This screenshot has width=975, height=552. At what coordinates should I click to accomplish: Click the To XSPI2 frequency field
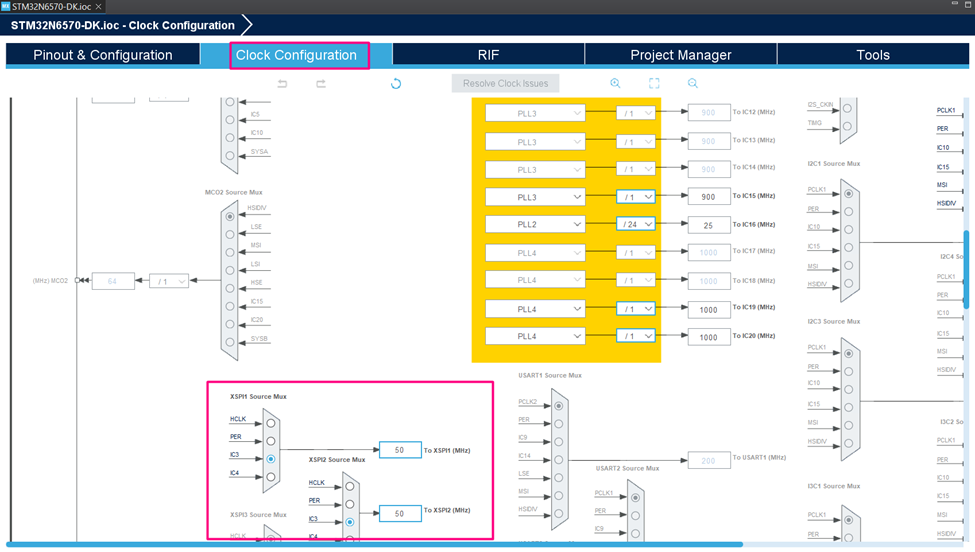pos(400,513)
